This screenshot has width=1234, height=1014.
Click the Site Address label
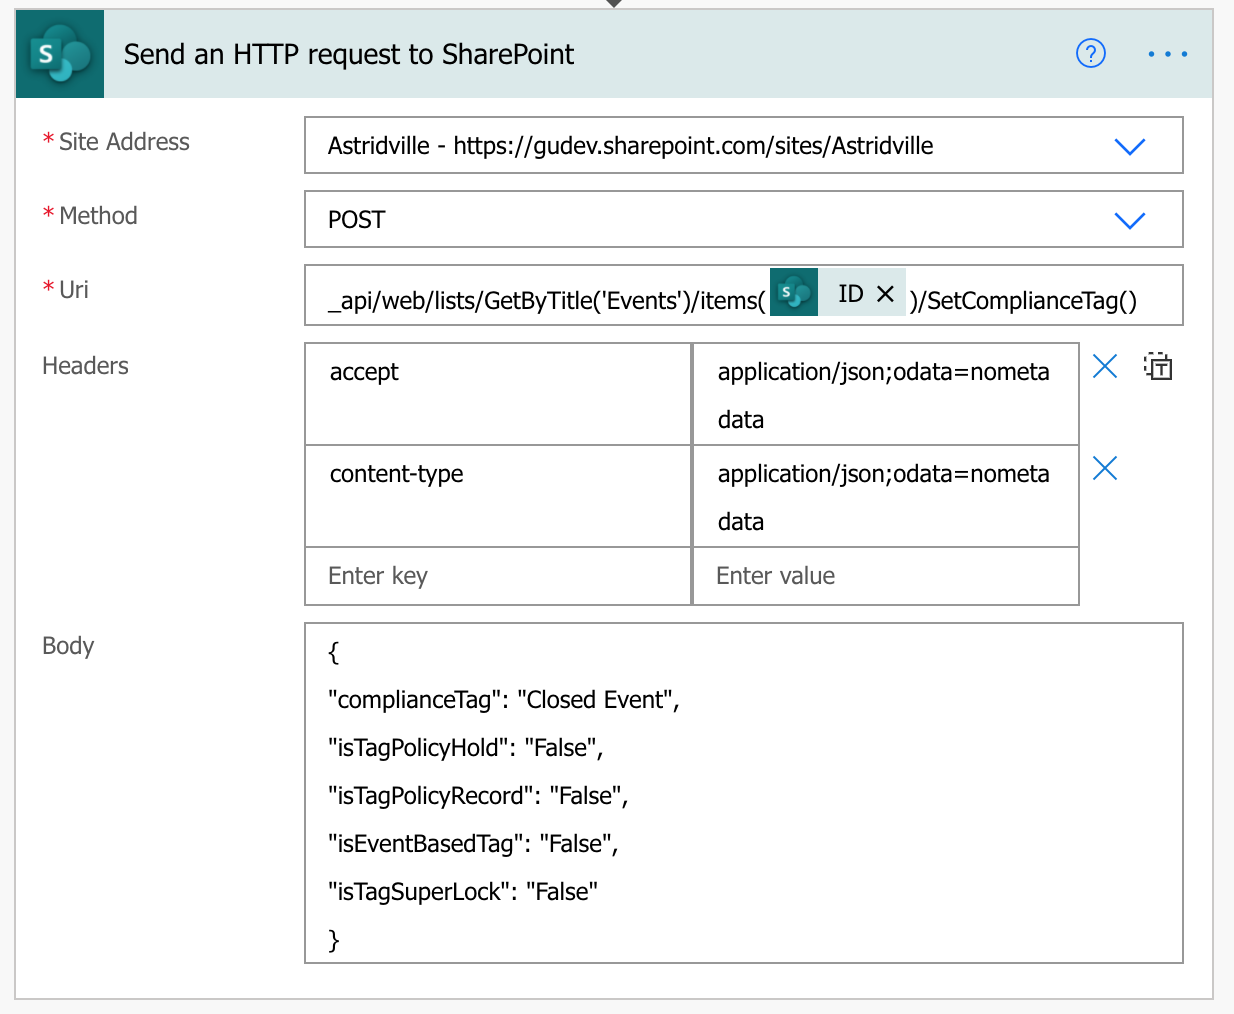point(124,142)
